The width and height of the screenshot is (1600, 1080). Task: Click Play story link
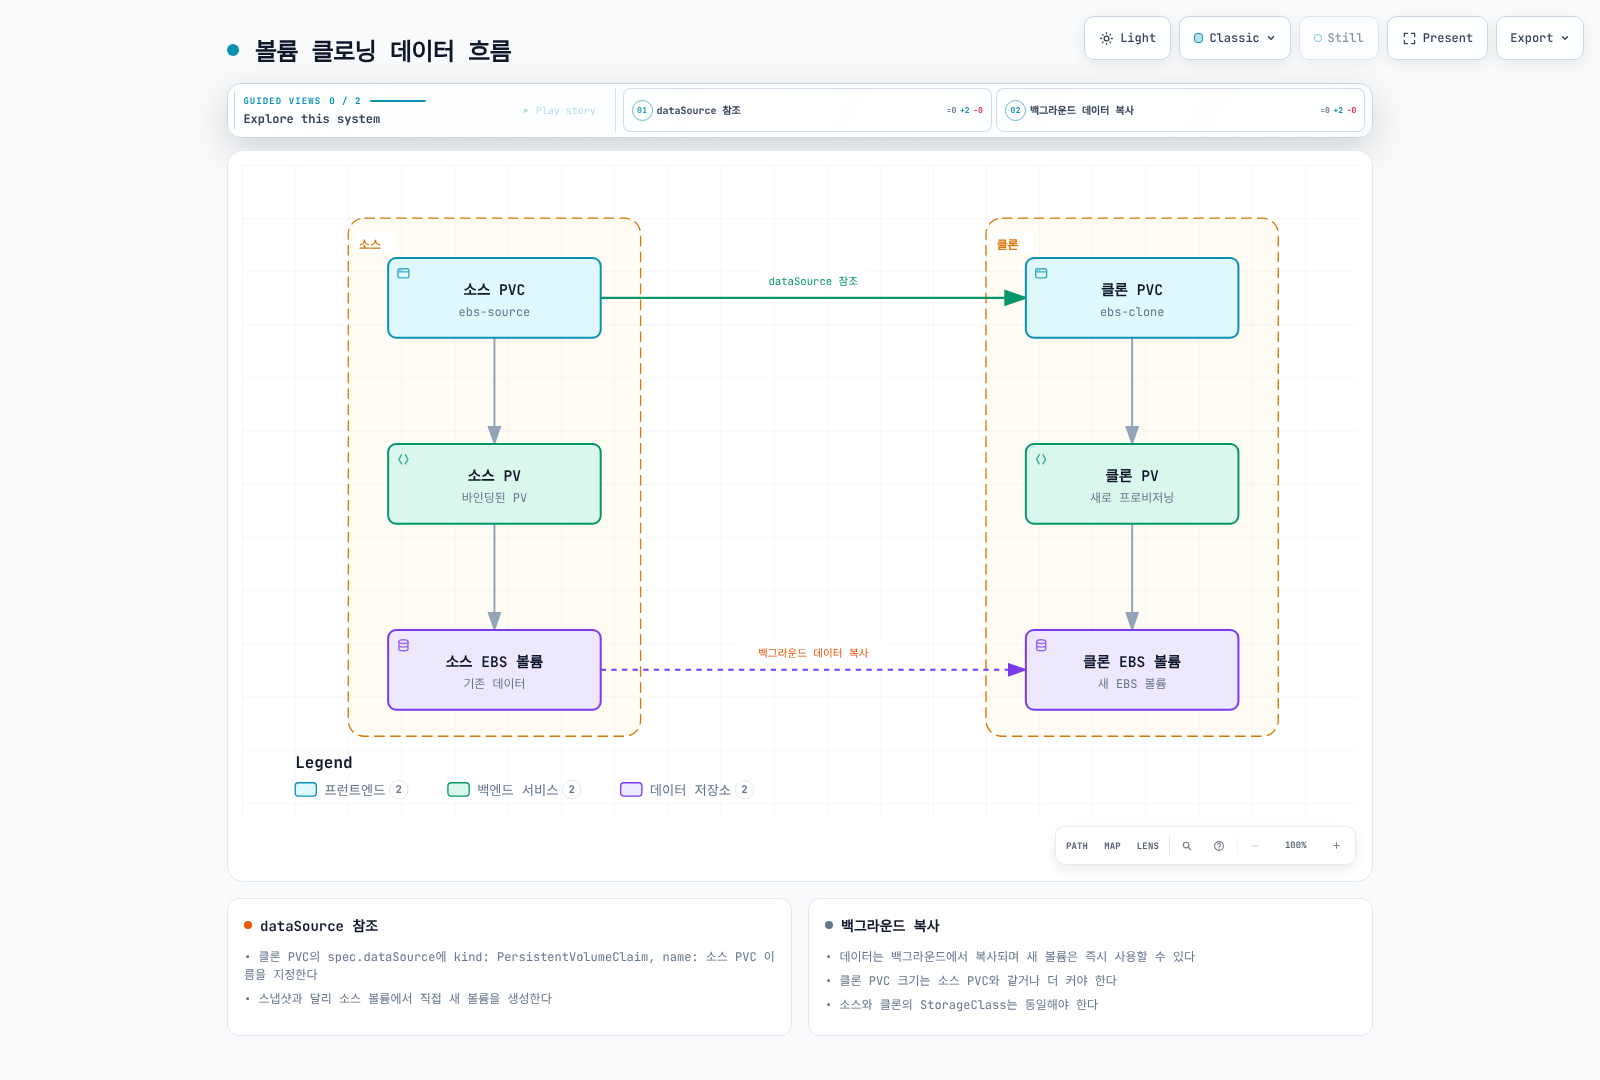560,111
